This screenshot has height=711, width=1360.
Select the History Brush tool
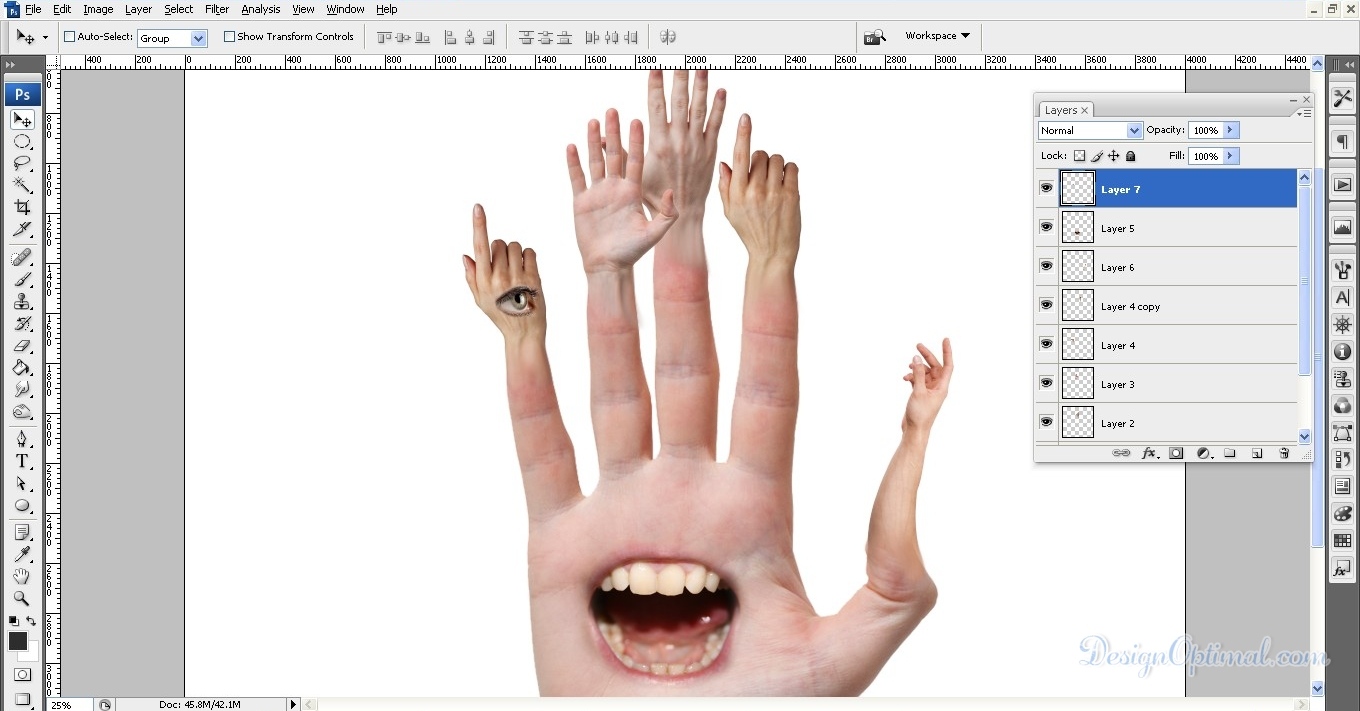[x=22, y=323]
